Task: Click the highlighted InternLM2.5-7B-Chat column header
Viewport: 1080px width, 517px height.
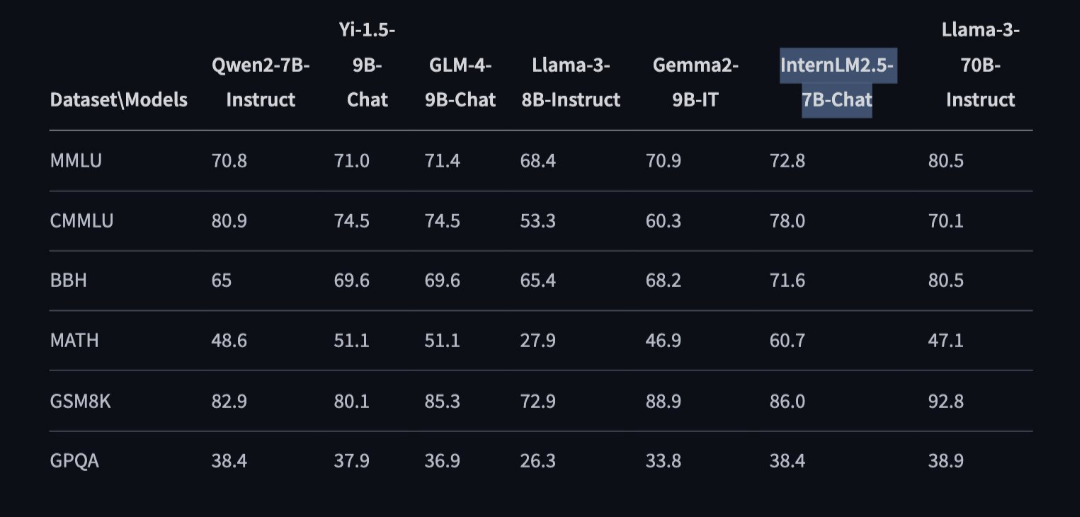Action: (x=837, y=83)
